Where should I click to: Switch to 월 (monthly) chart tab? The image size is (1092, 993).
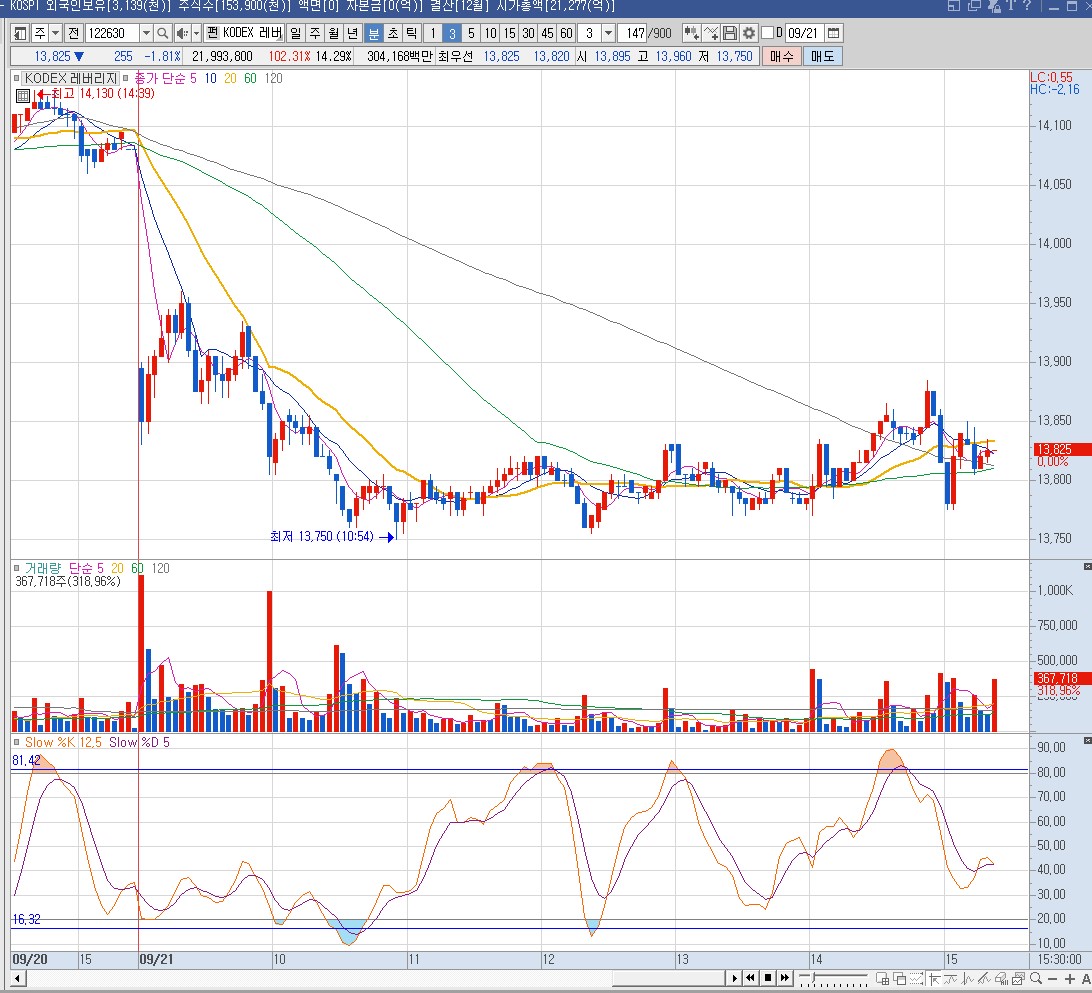(x=334, y=33)
